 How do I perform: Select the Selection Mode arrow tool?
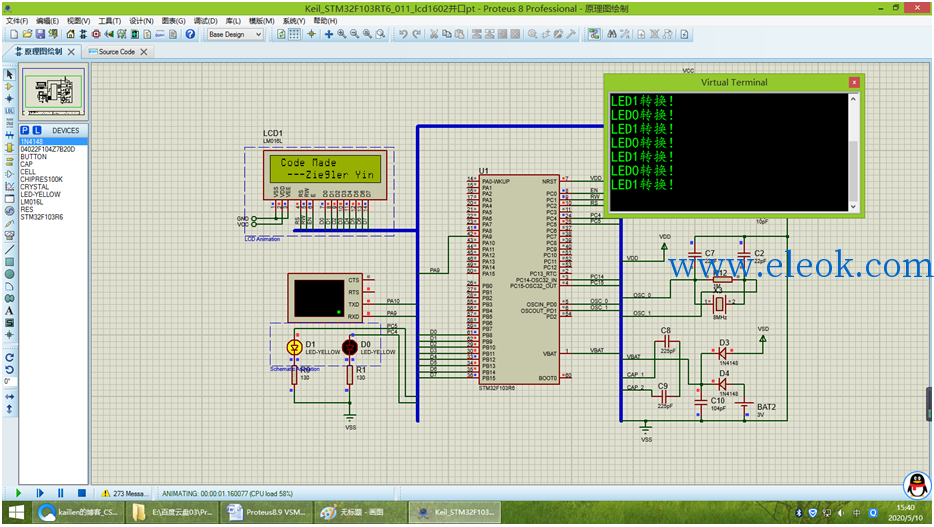(9, 74)
